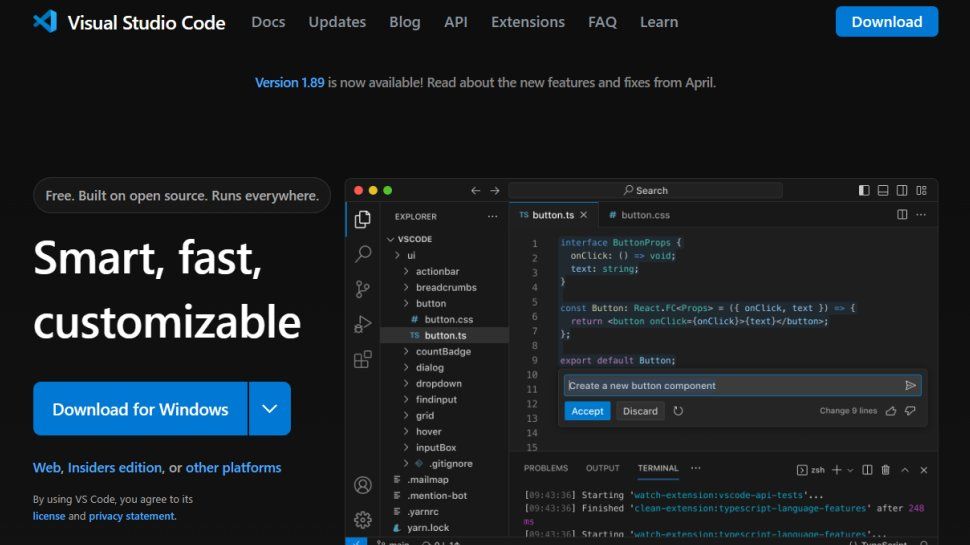Expand the breadcrumbs folder
Viewport: 970px width, 545px height.
pyautogui.click(x=406, y=287)
